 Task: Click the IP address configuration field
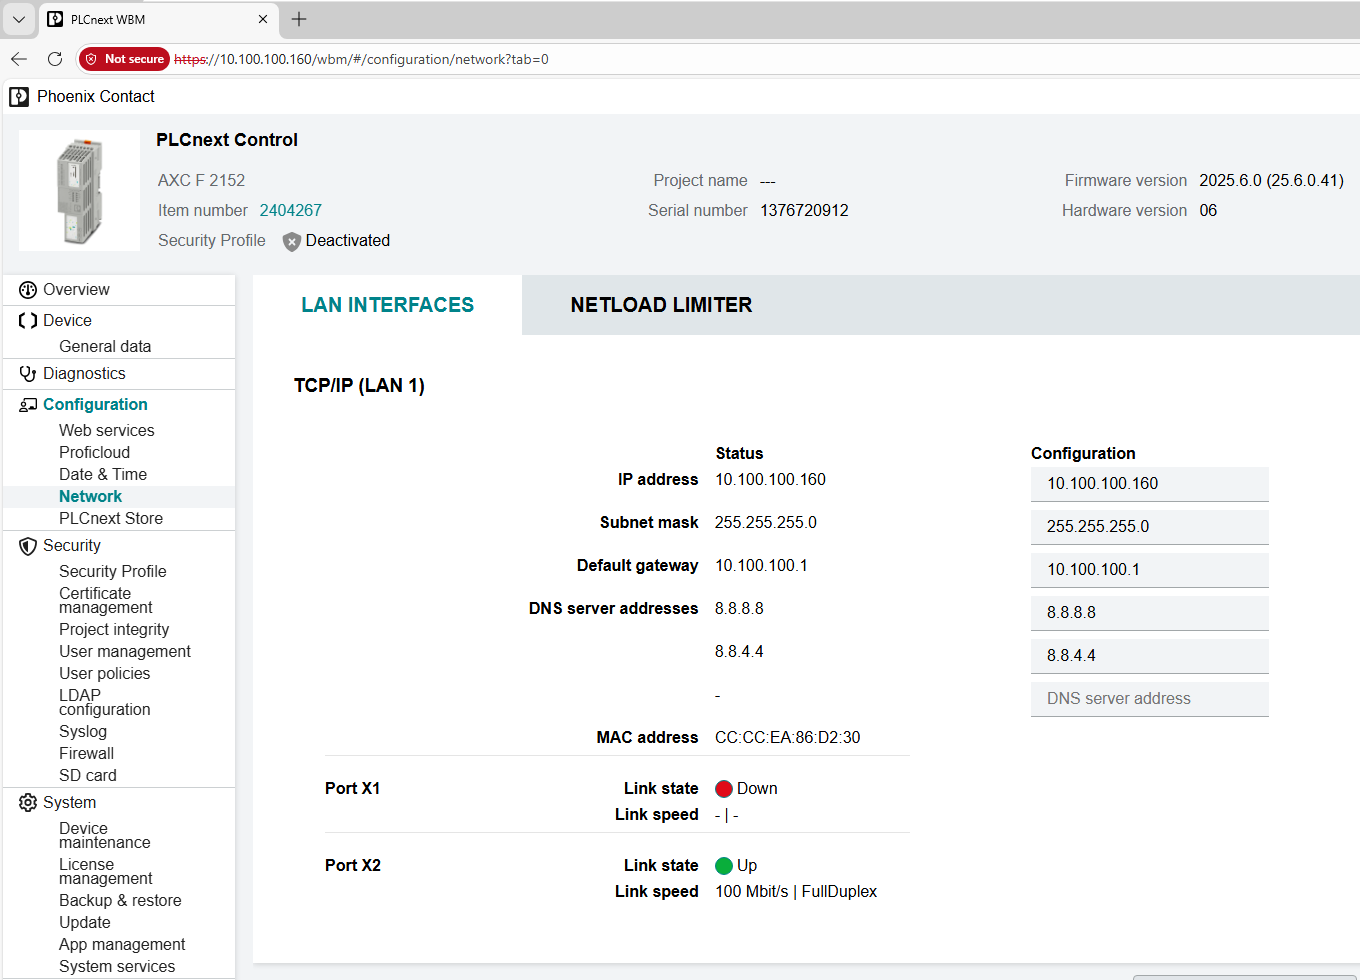[1150, 484]
